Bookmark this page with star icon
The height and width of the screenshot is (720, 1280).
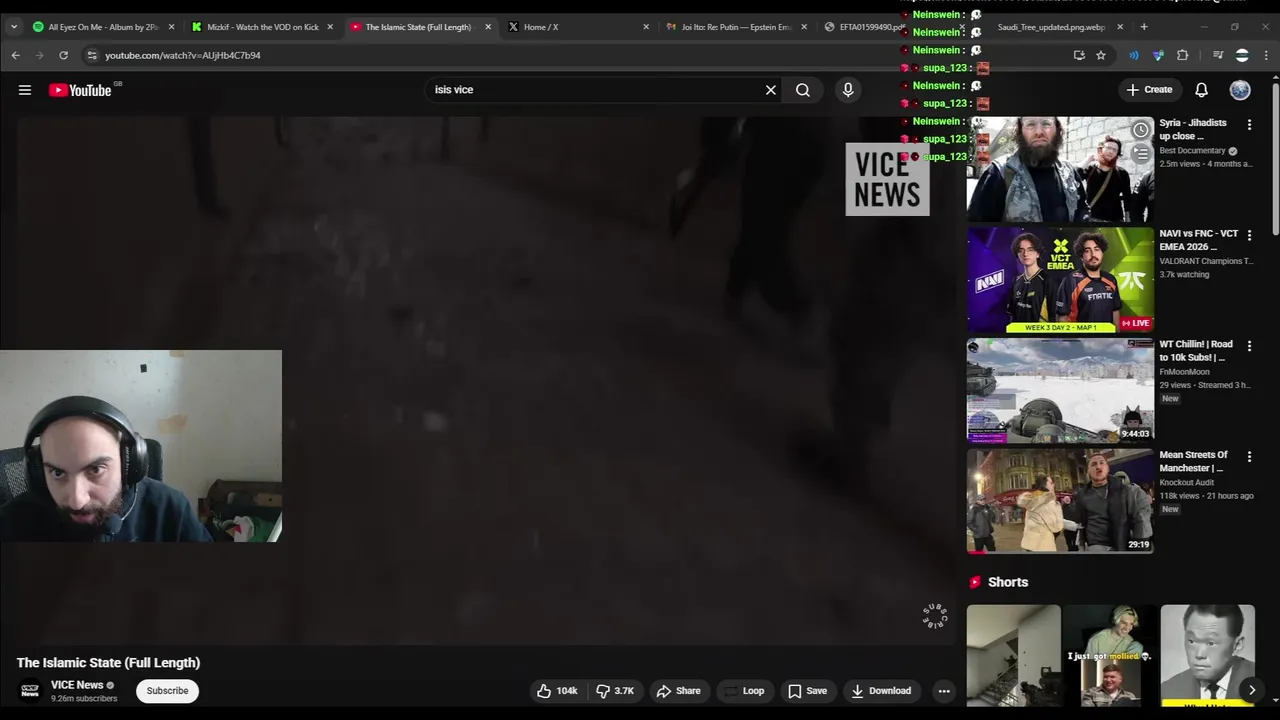1101,55
